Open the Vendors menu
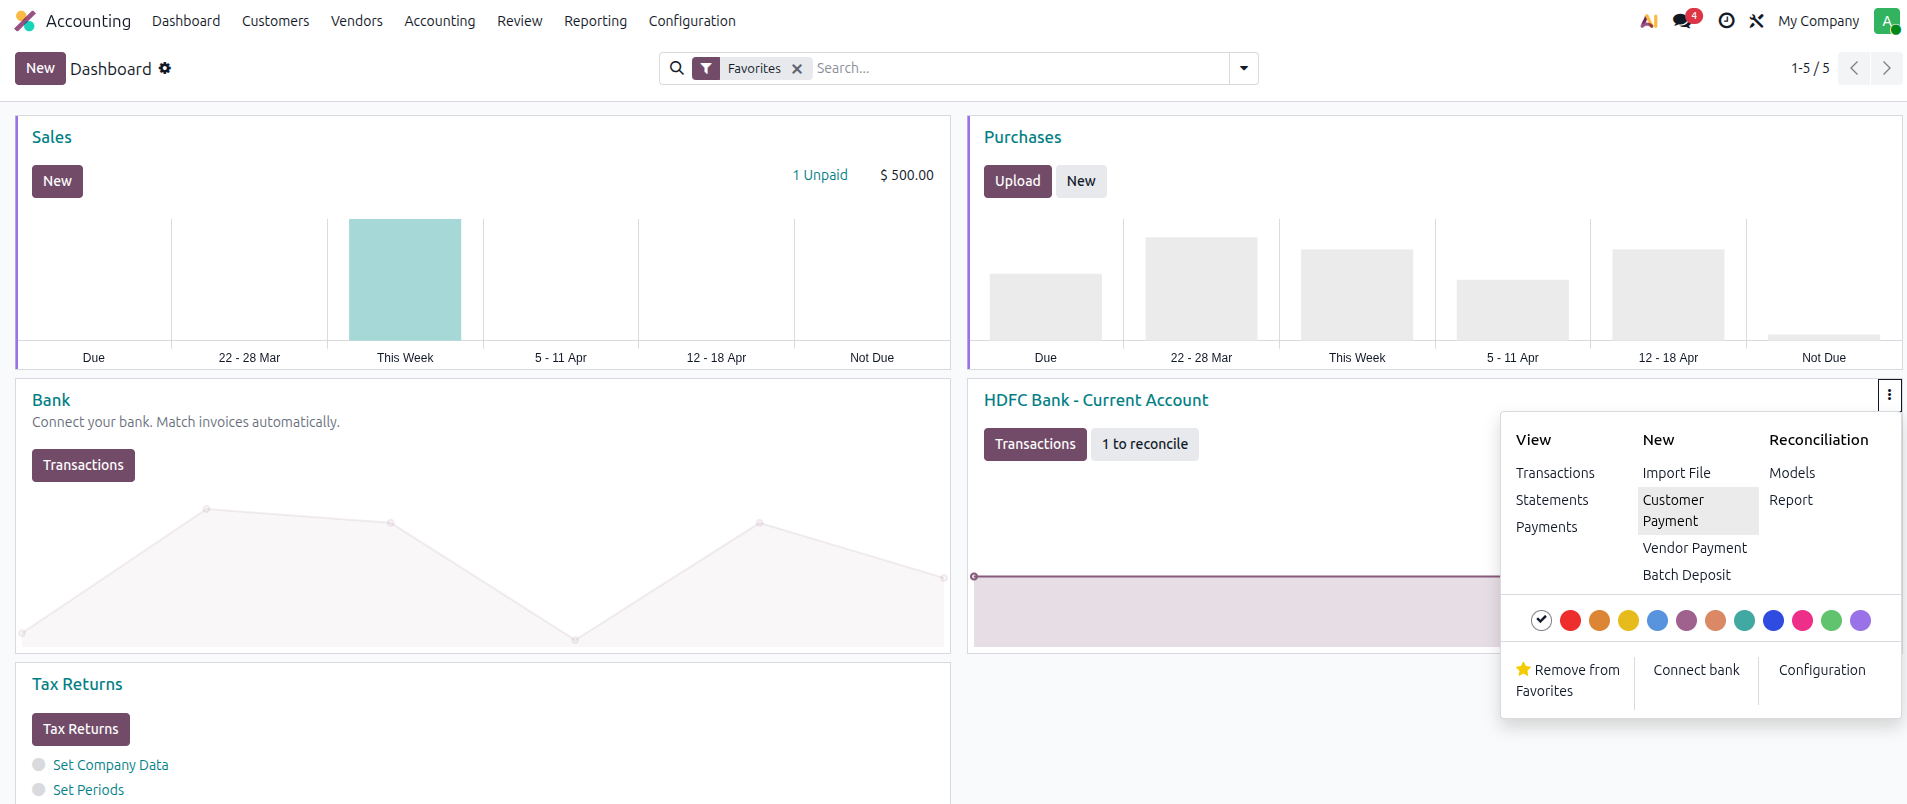The image size is (1907, 804). point(357,21)
